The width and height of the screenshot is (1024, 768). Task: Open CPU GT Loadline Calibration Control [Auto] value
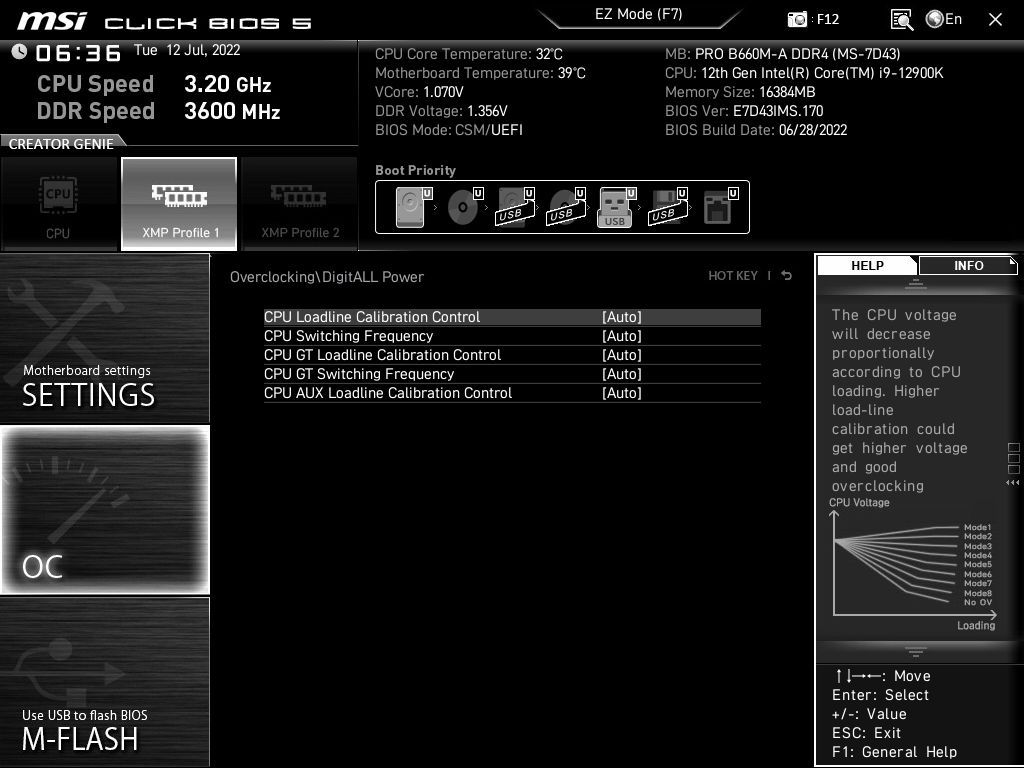tap(622, 355)
